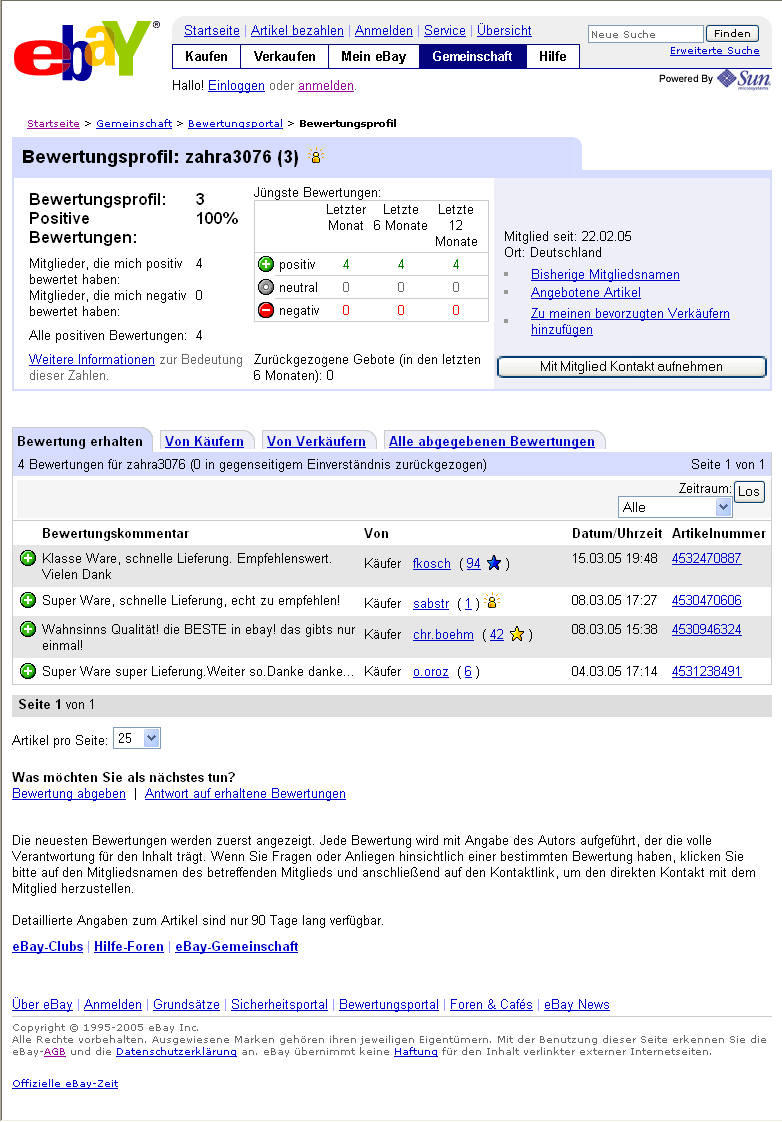The image size is (782, 1122).
Task: Open the Zeitraum dropdown set to Alle
Action: click(x=675, y=507)
